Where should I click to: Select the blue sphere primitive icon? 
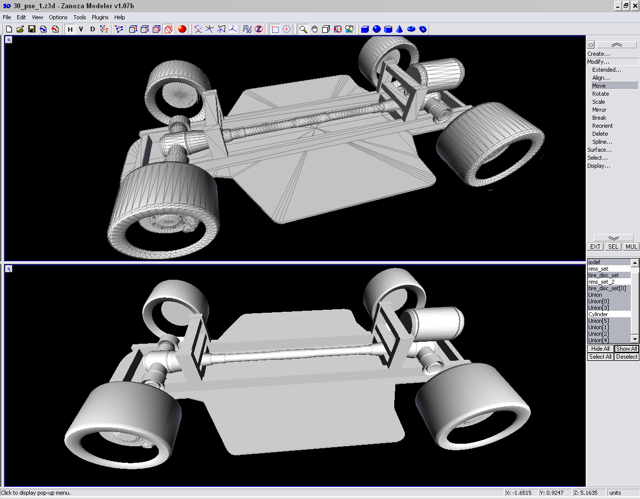click(379, 29)
